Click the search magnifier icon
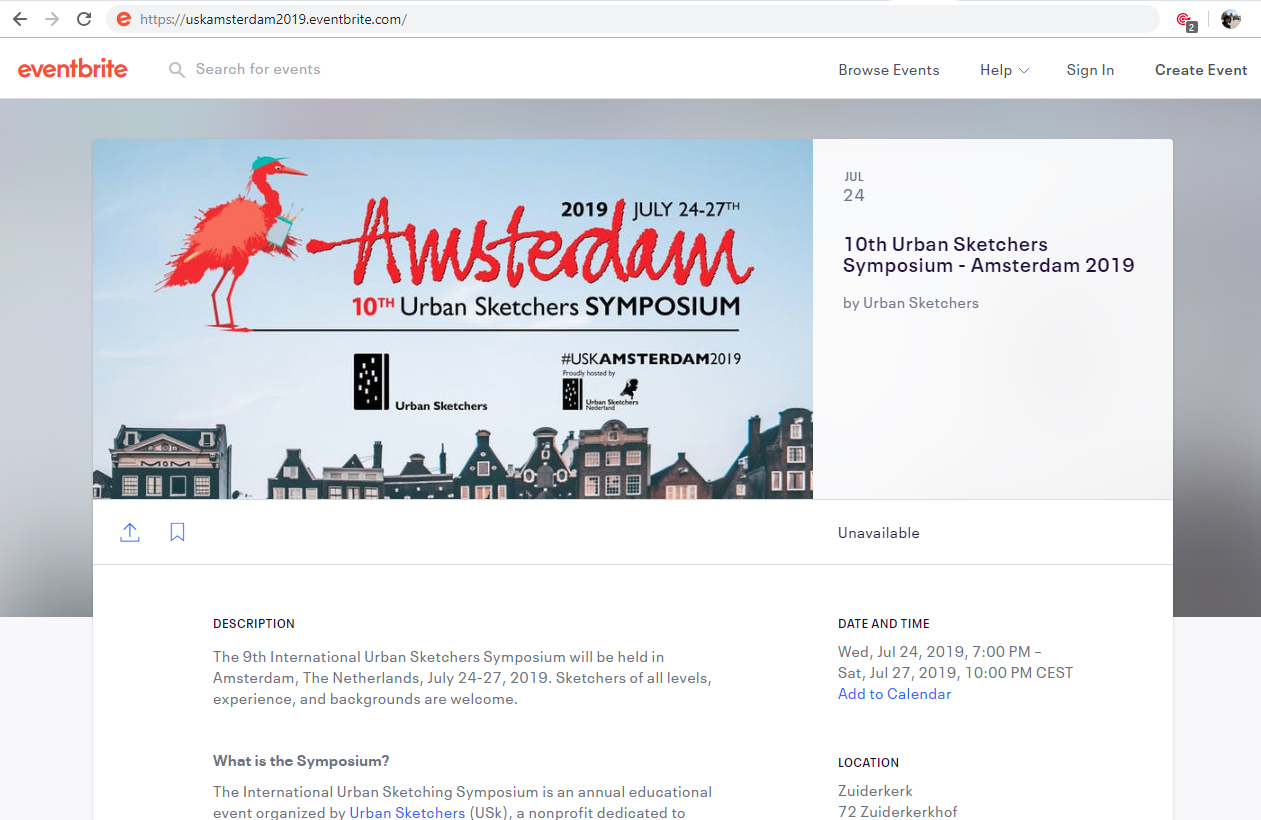 click(x=177, y=70)
